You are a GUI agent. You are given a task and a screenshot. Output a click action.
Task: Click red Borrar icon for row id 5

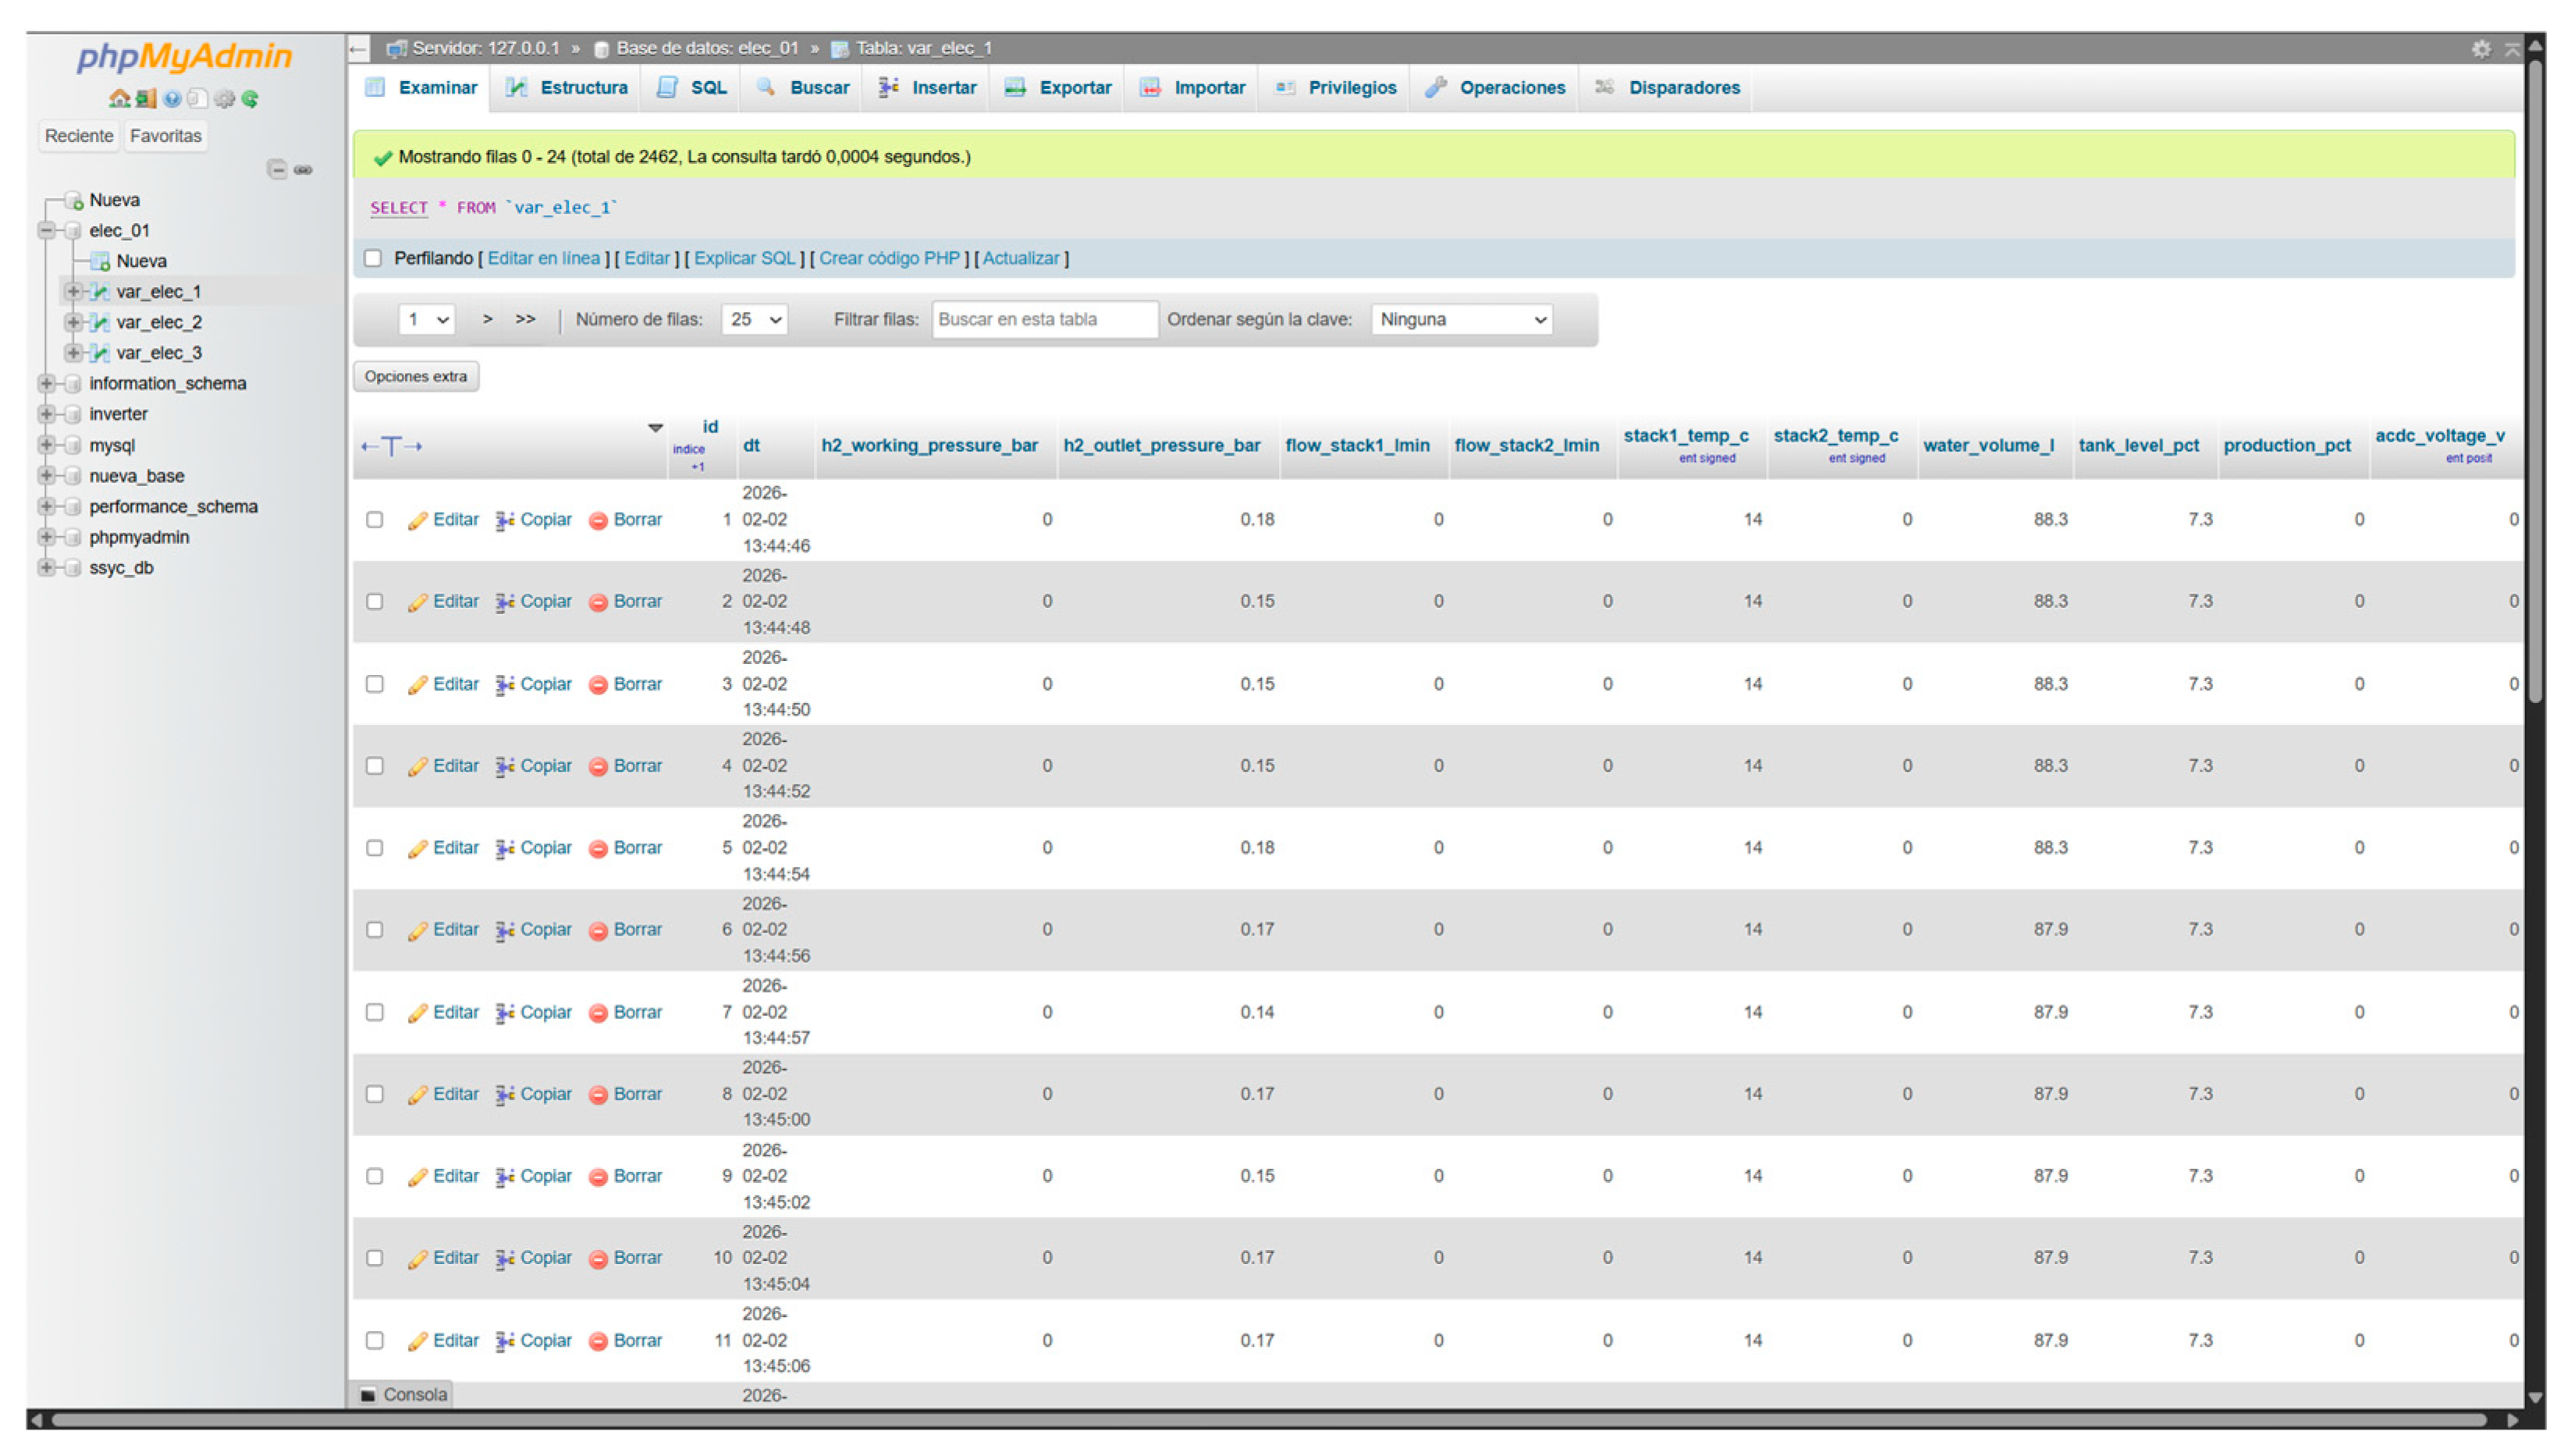coord(598,849)
